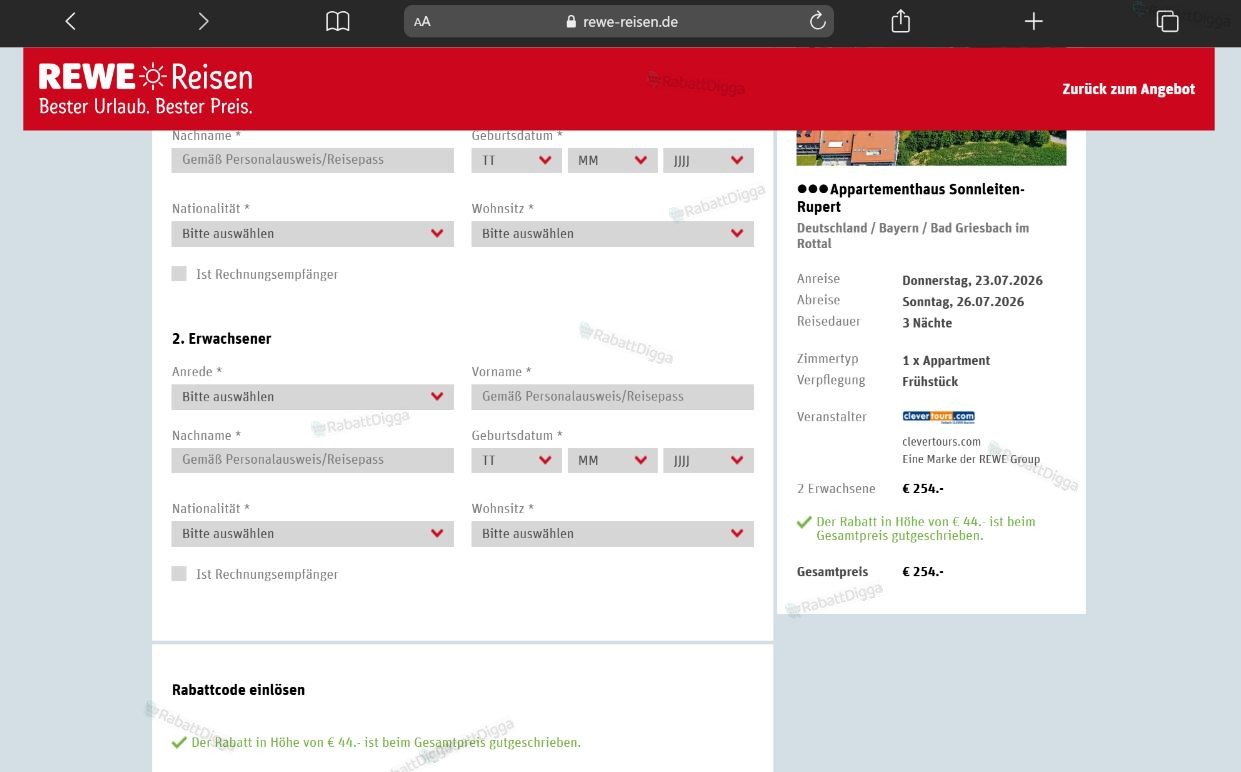Open the Safari bookmarks book icon
This screenshot has width=1241, height=772.
pyautogui.click(x=338, y=21)
